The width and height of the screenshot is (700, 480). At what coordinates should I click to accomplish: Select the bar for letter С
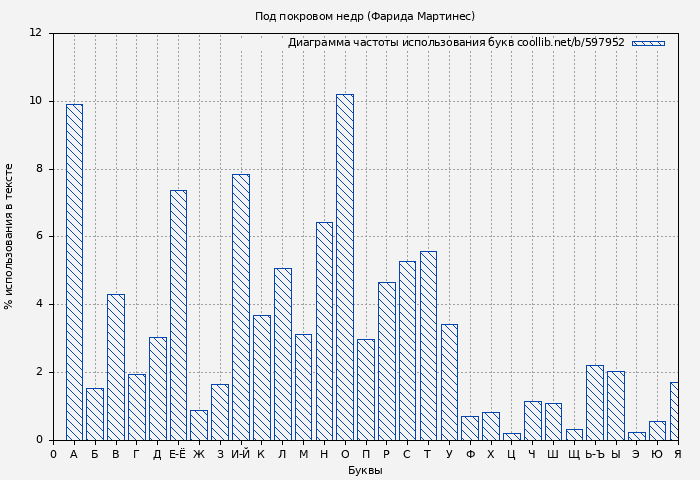point(407,350)
